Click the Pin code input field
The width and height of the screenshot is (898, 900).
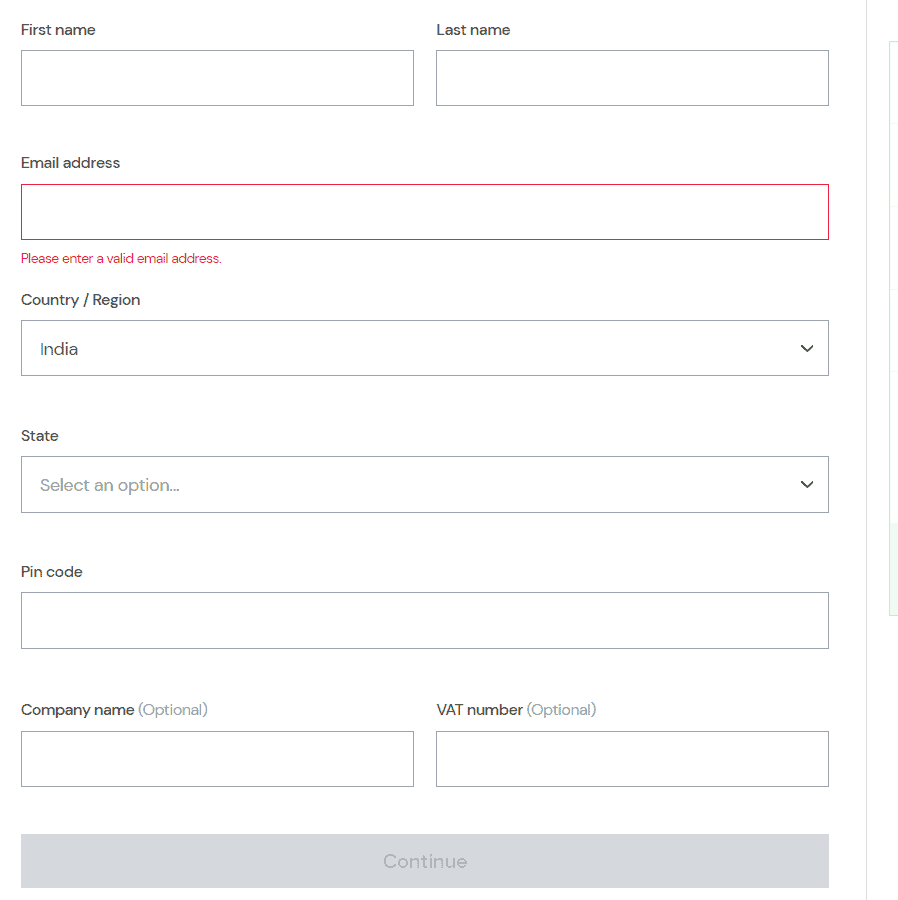tap(425, 620)
